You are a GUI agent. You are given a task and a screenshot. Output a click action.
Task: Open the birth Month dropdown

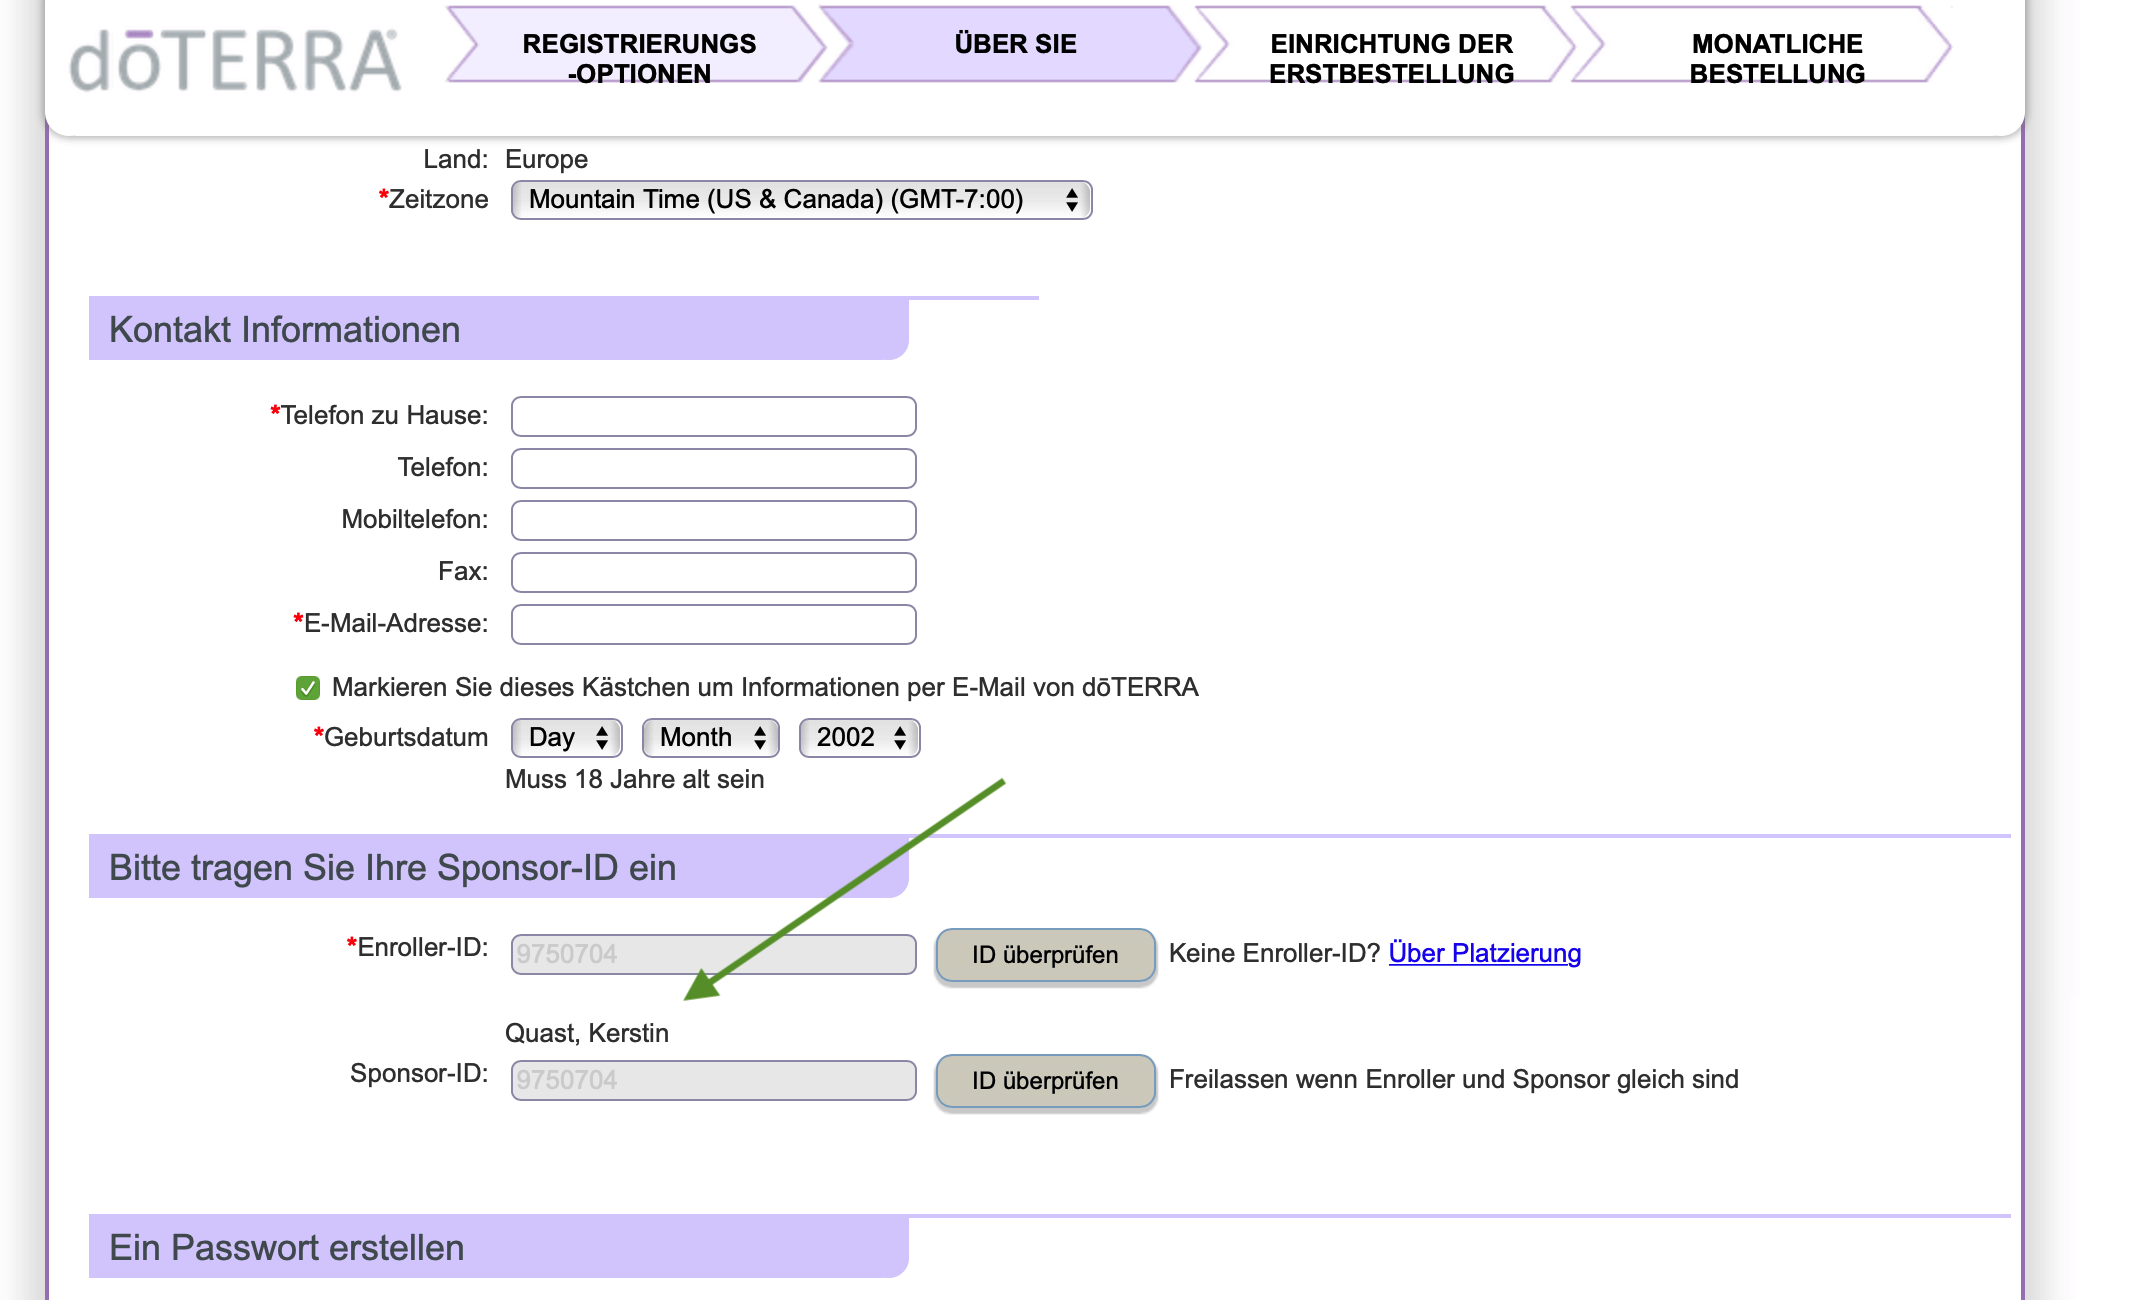click(711, 738)
